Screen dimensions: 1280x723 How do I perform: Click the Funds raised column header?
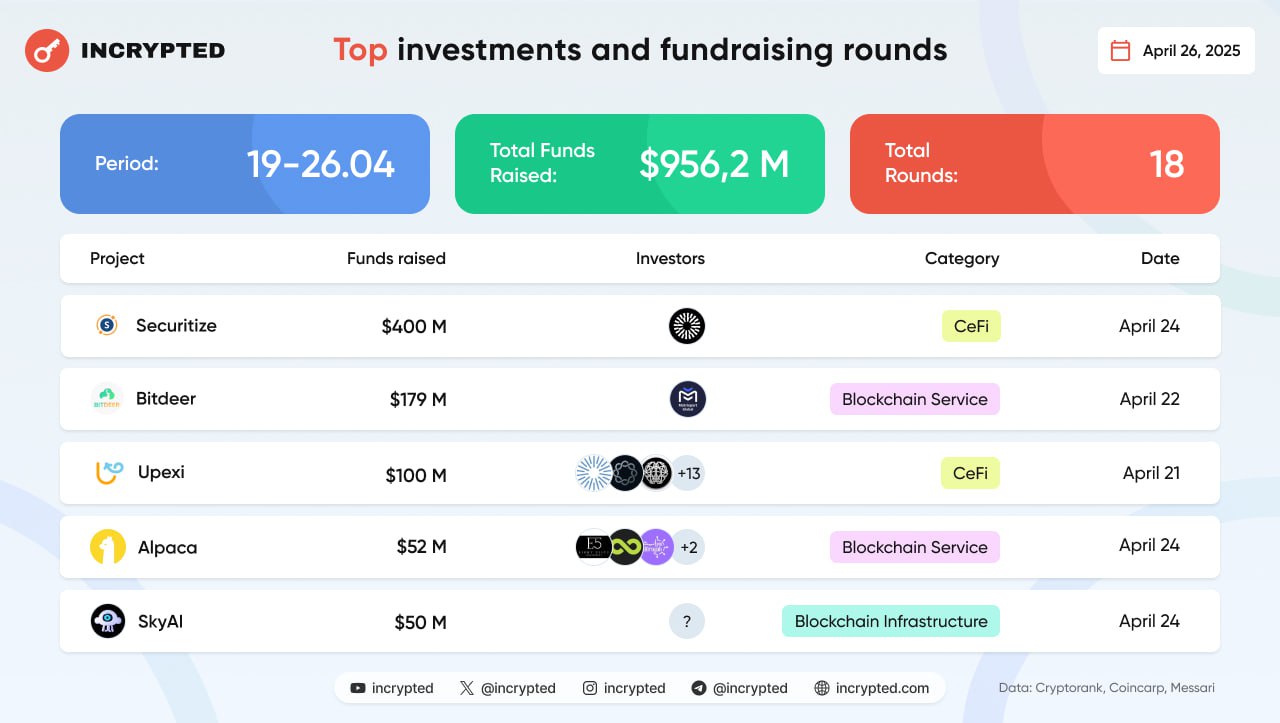pos(396,258)
